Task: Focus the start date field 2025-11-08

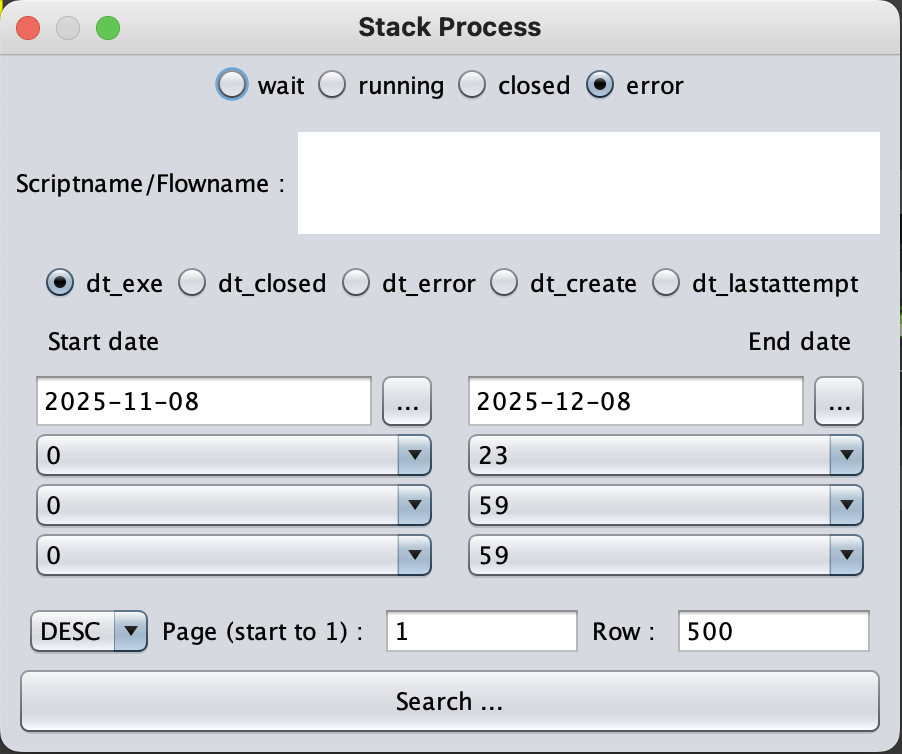Action: 204,402
